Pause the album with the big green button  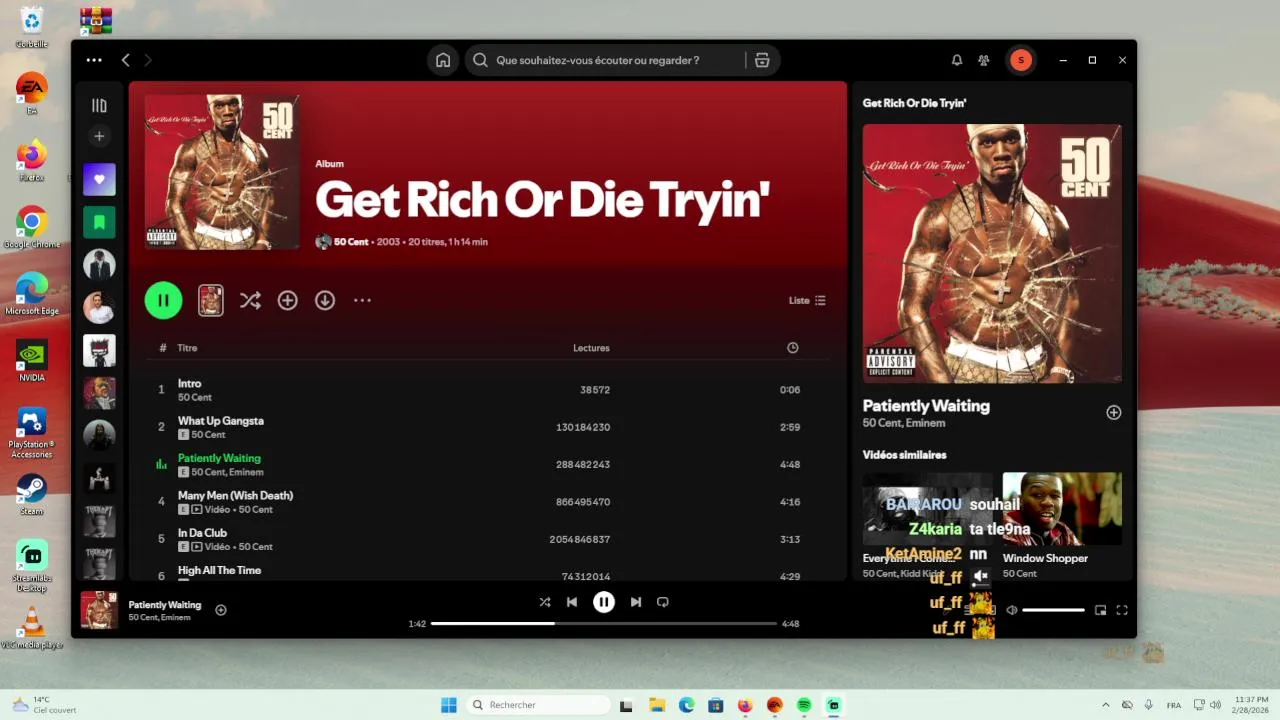coord(163,300)
